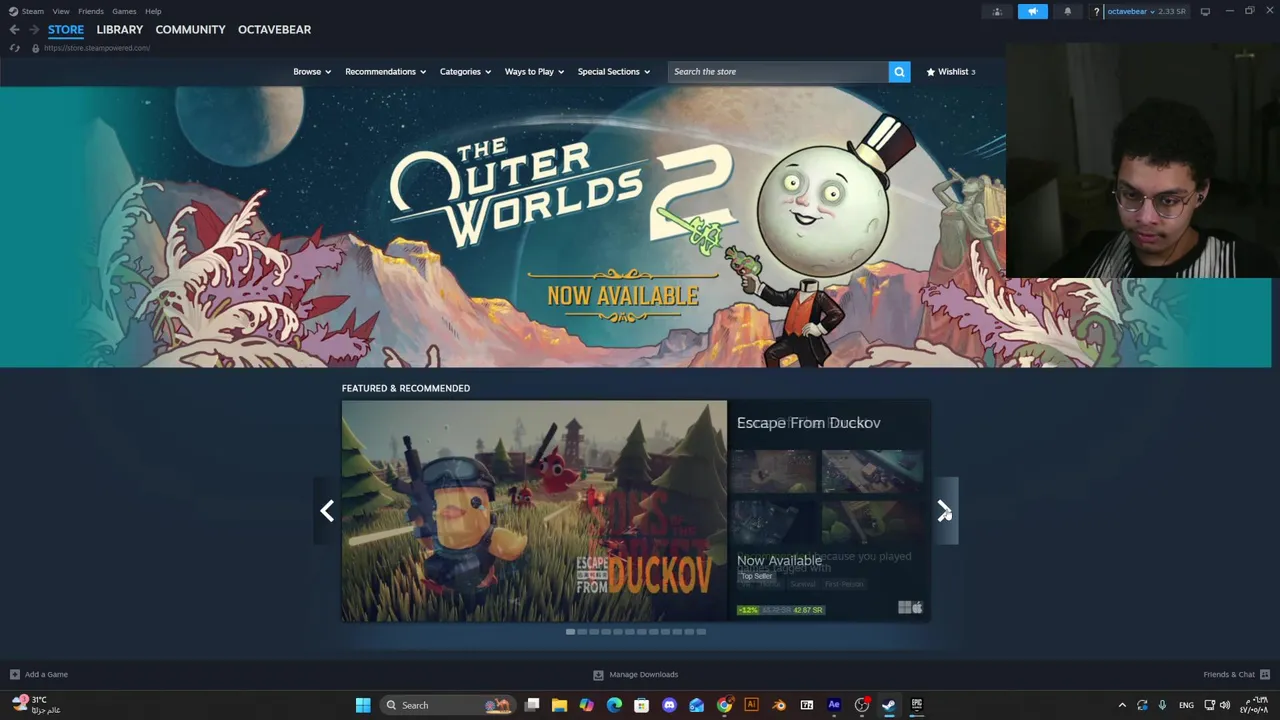The image size is (1280, 720).
Task: Switch to the COMMUNITY tab
Action: click(190, 30)
